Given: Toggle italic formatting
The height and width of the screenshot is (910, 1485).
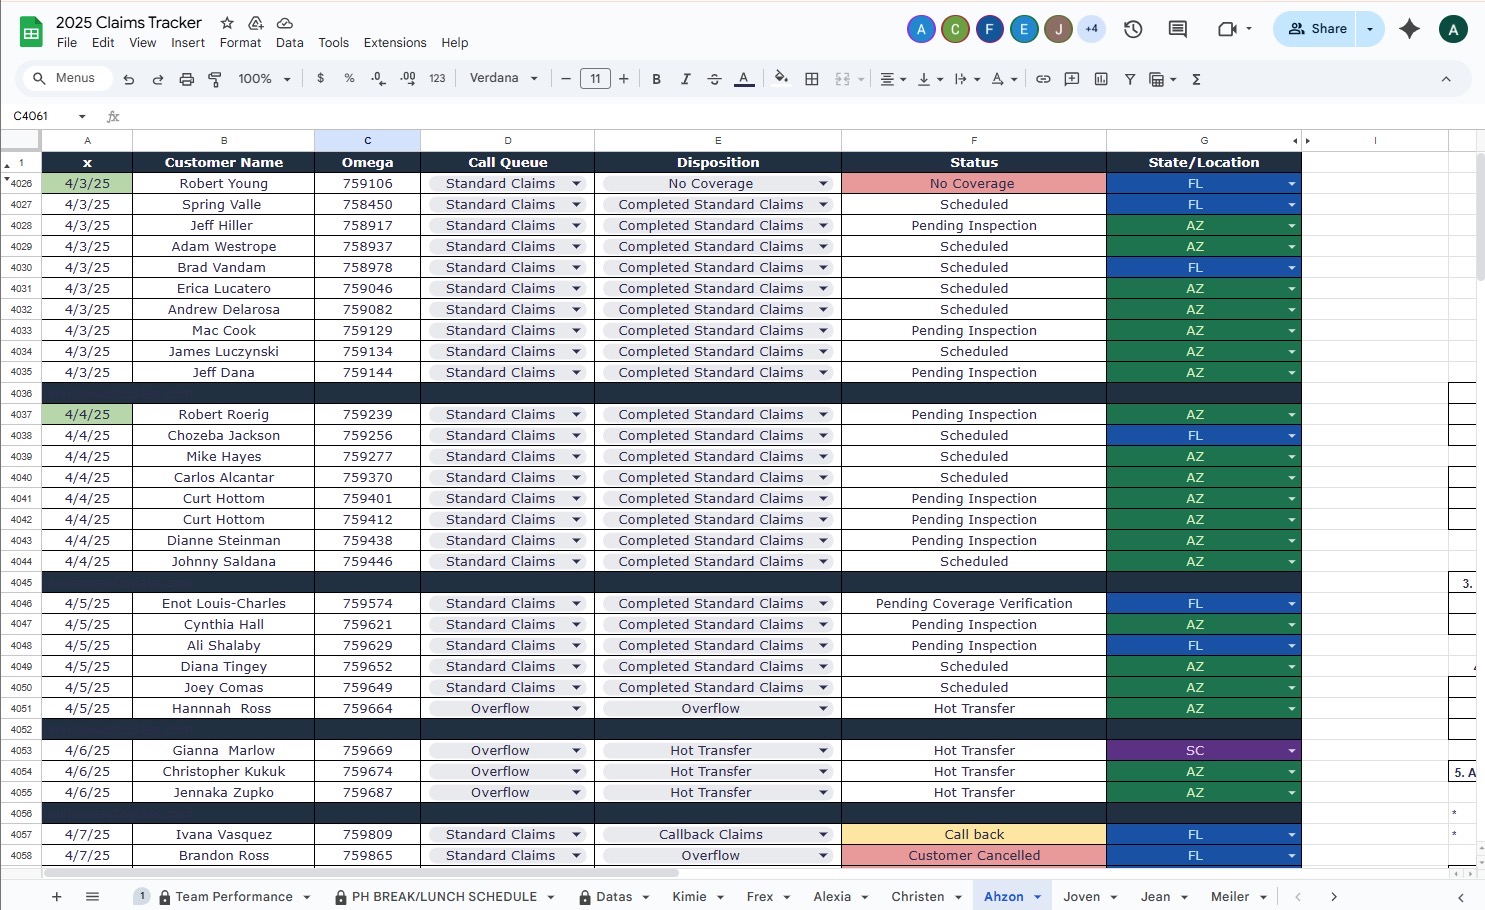Looking at the screenshot, I should [x=685, y=79].
